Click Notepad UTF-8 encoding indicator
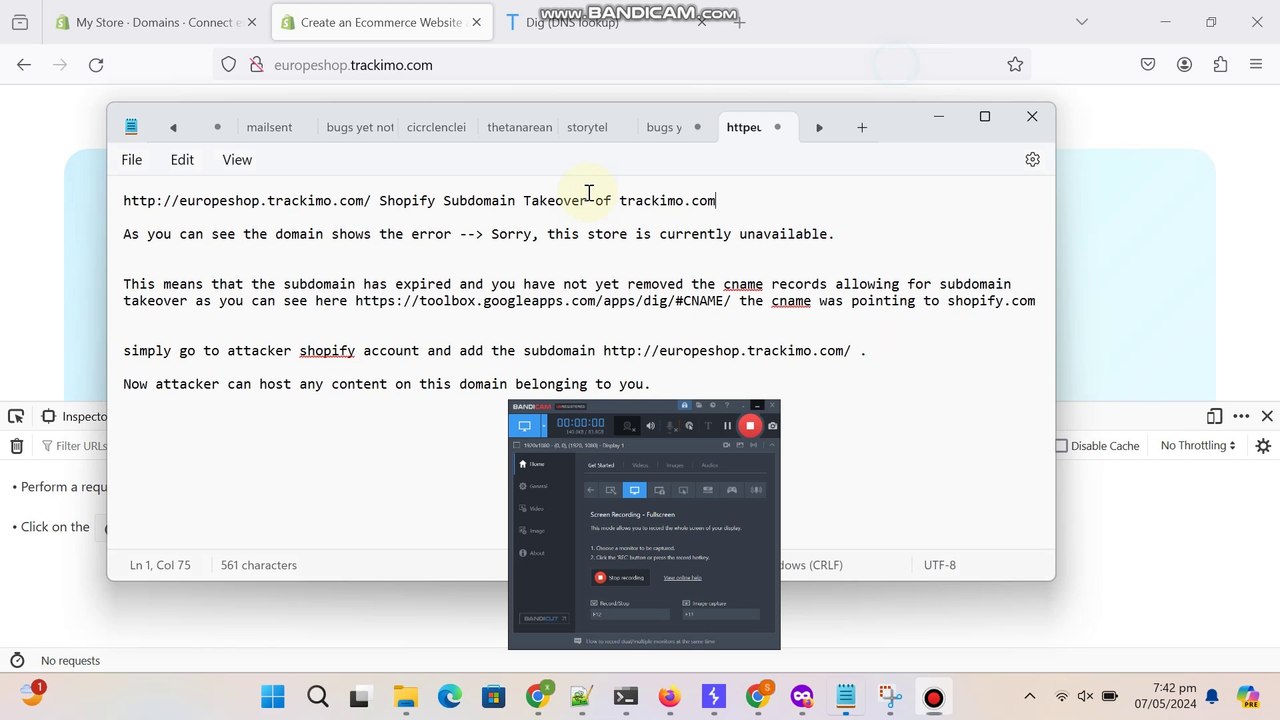The height and width of the screenshot is (720, 1280). click(940, 565)
